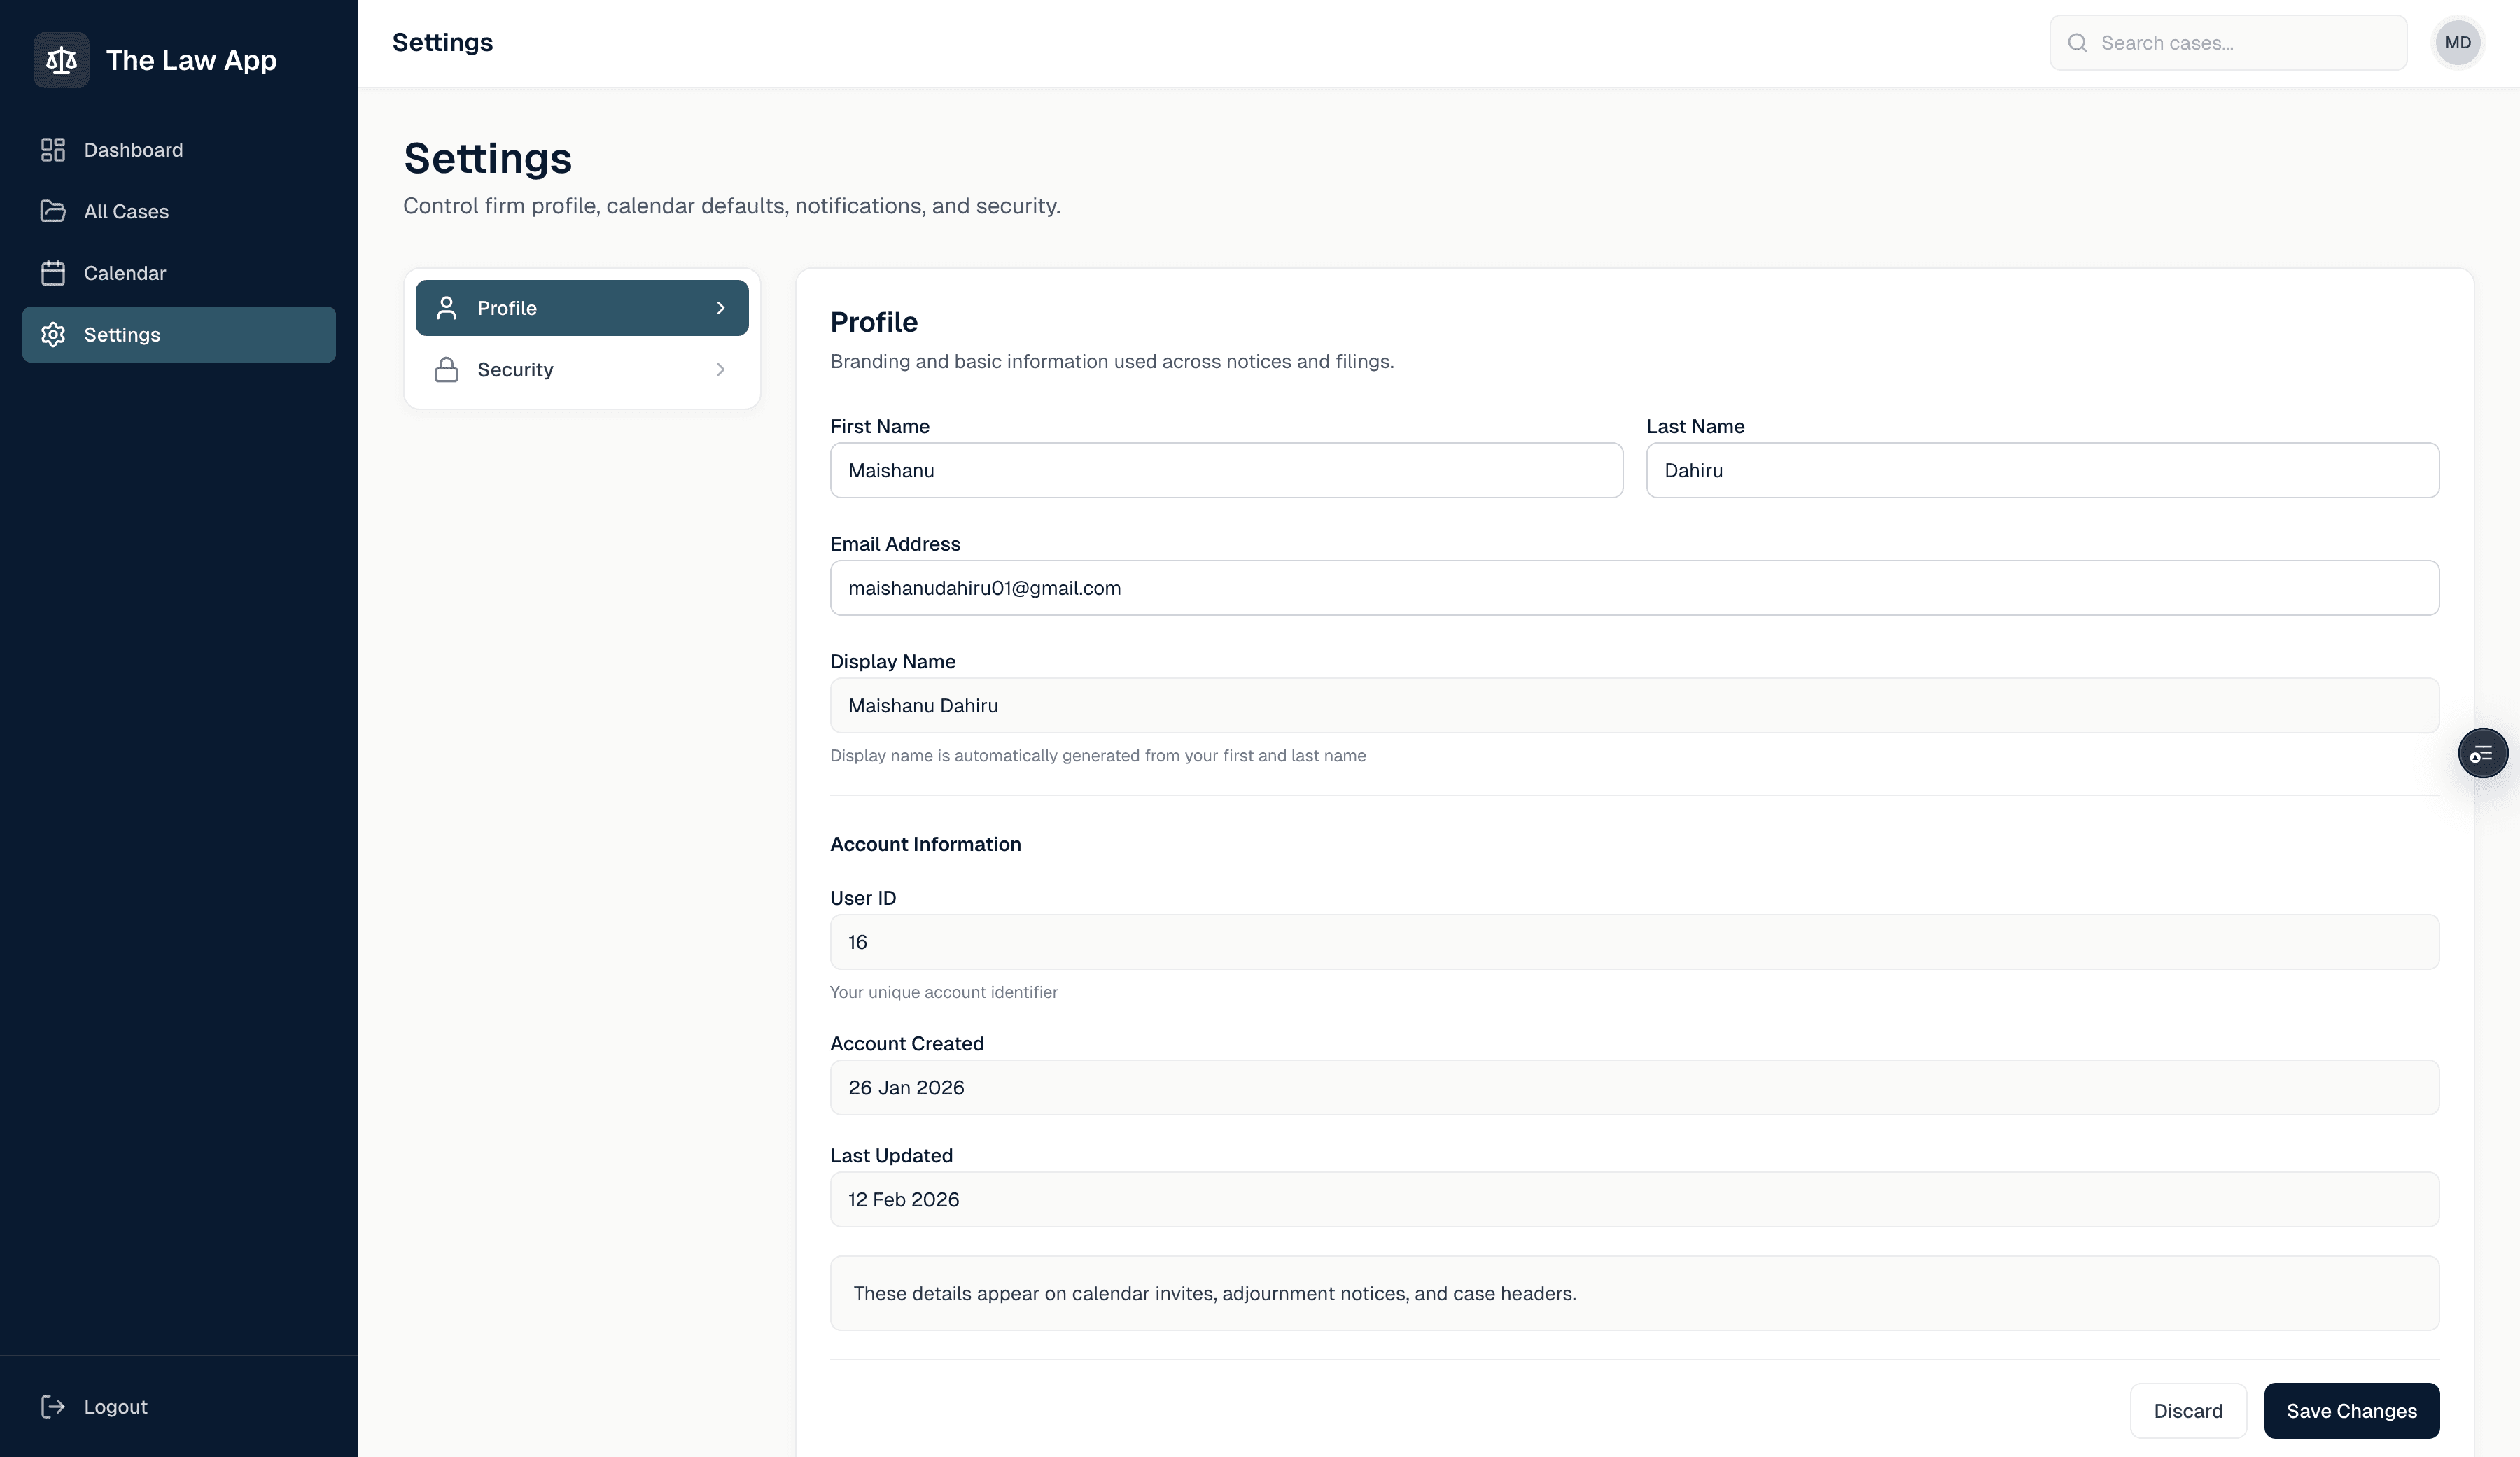
Task: Focus the First Name input field
Action: [1225, 471]
